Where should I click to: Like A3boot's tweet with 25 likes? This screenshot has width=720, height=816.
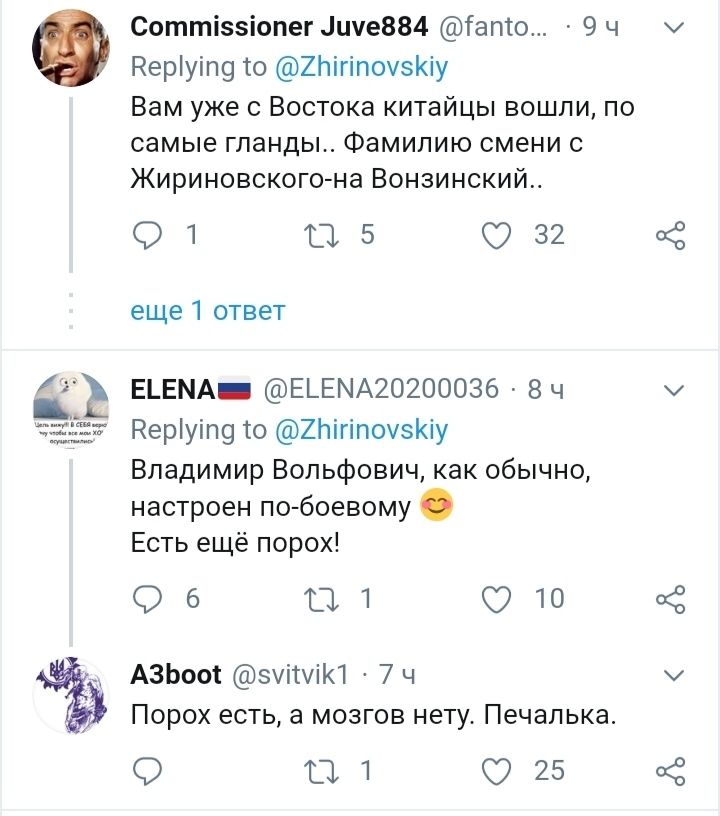pos(497,770)
